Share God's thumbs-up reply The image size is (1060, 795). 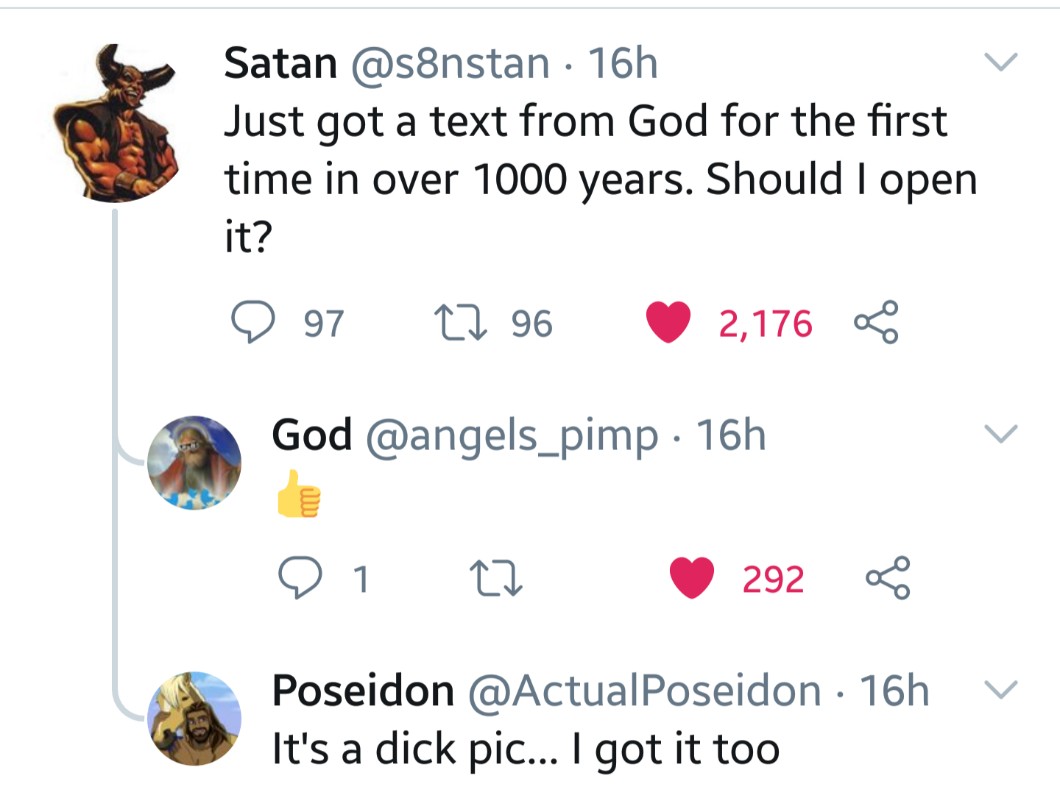pos(886,579)
